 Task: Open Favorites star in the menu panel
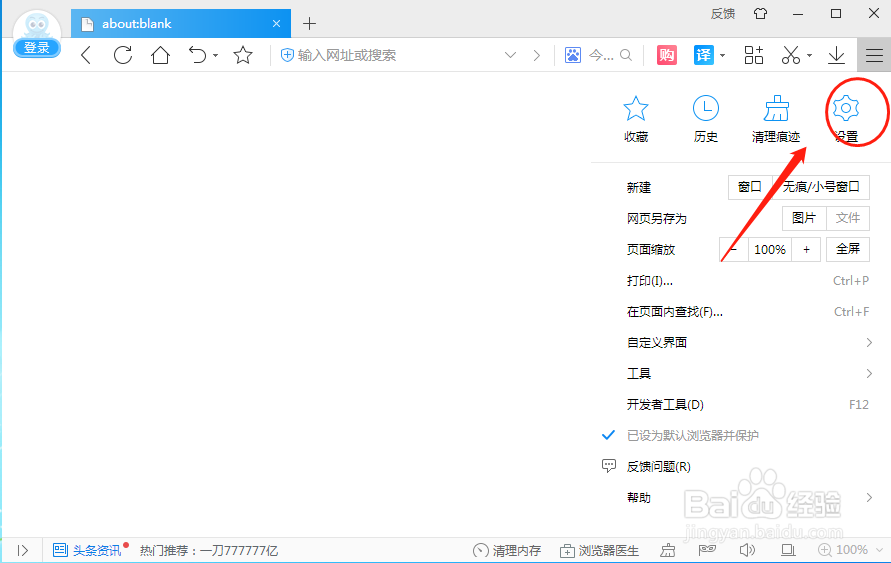click(635, 108)
